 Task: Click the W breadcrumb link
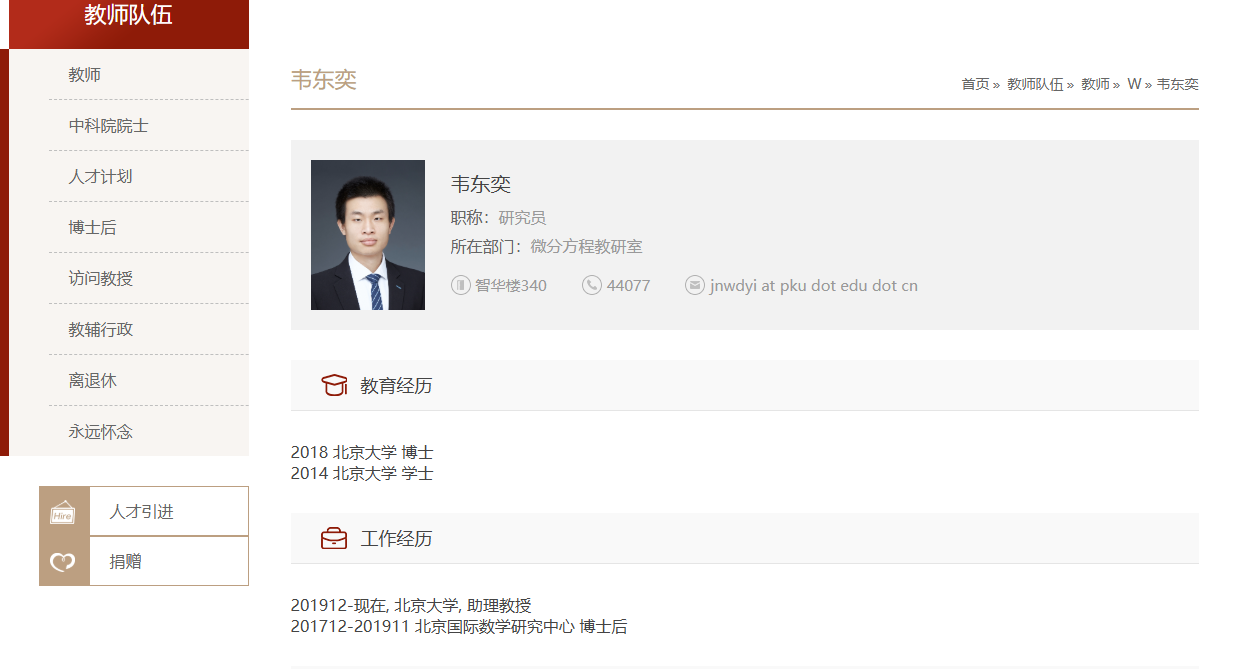point(1134,84)
